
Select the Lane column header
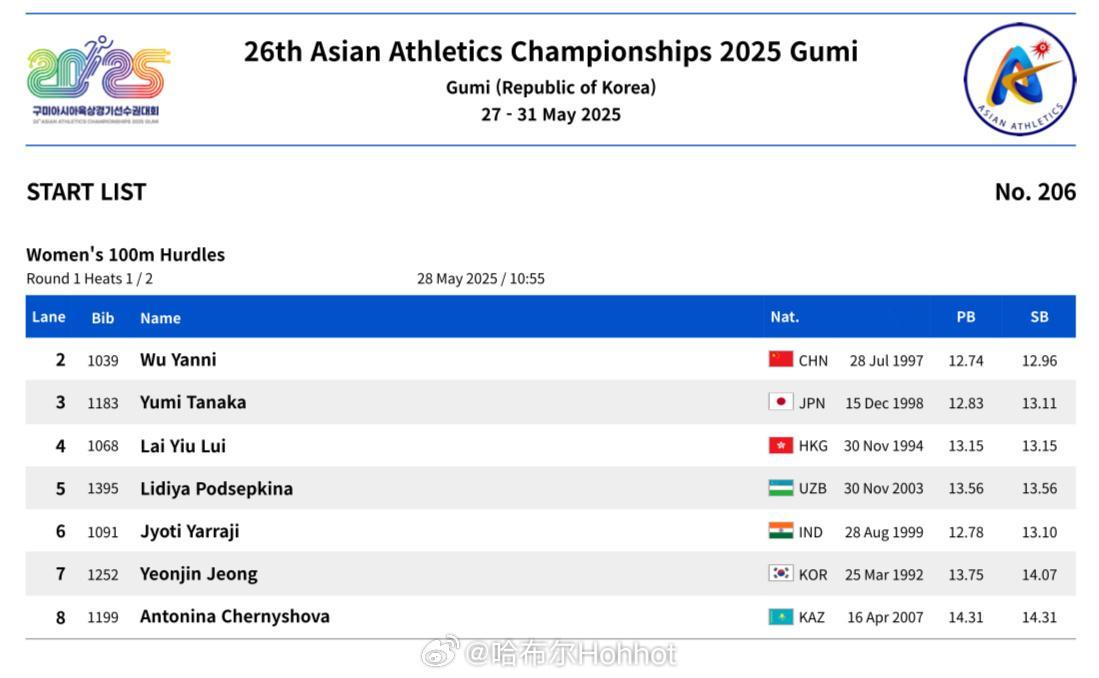48,317
